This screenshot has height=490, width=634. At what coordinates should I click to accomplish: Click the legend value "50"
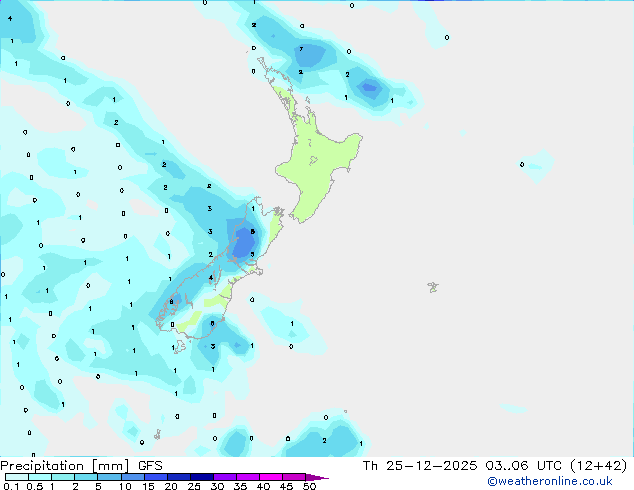[309, 486]
